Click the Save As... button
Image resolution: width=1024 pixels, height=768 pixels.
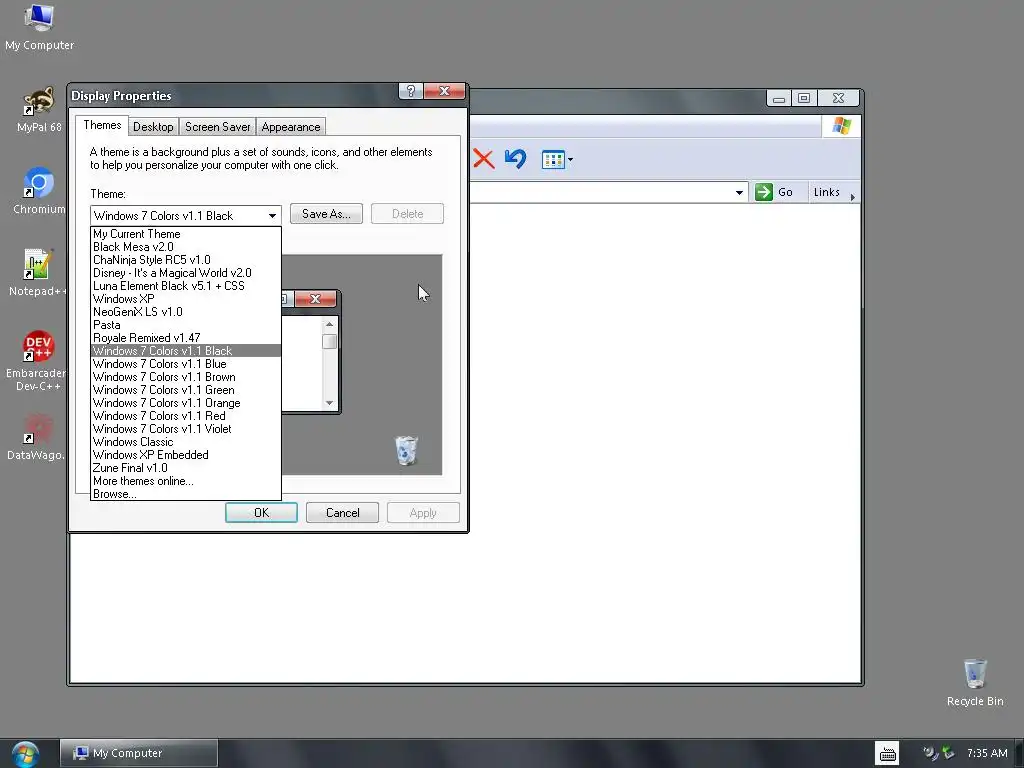click(326, 214)
